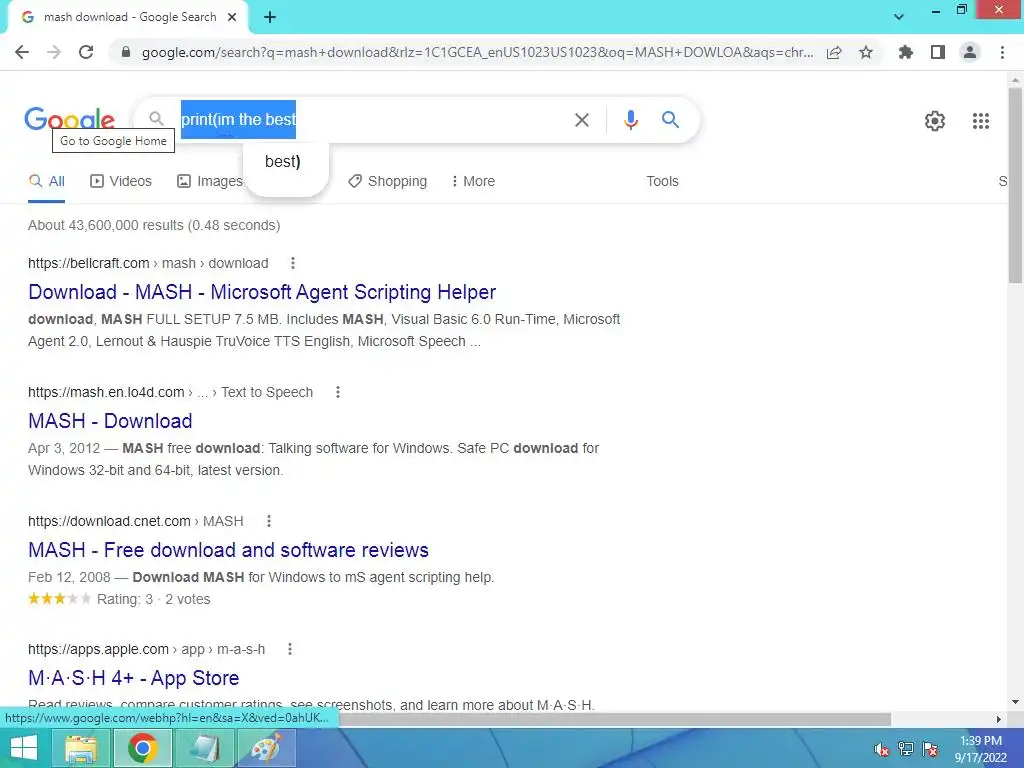
Task: Click the browser forward arrow
Action: (x=54, y=52)
